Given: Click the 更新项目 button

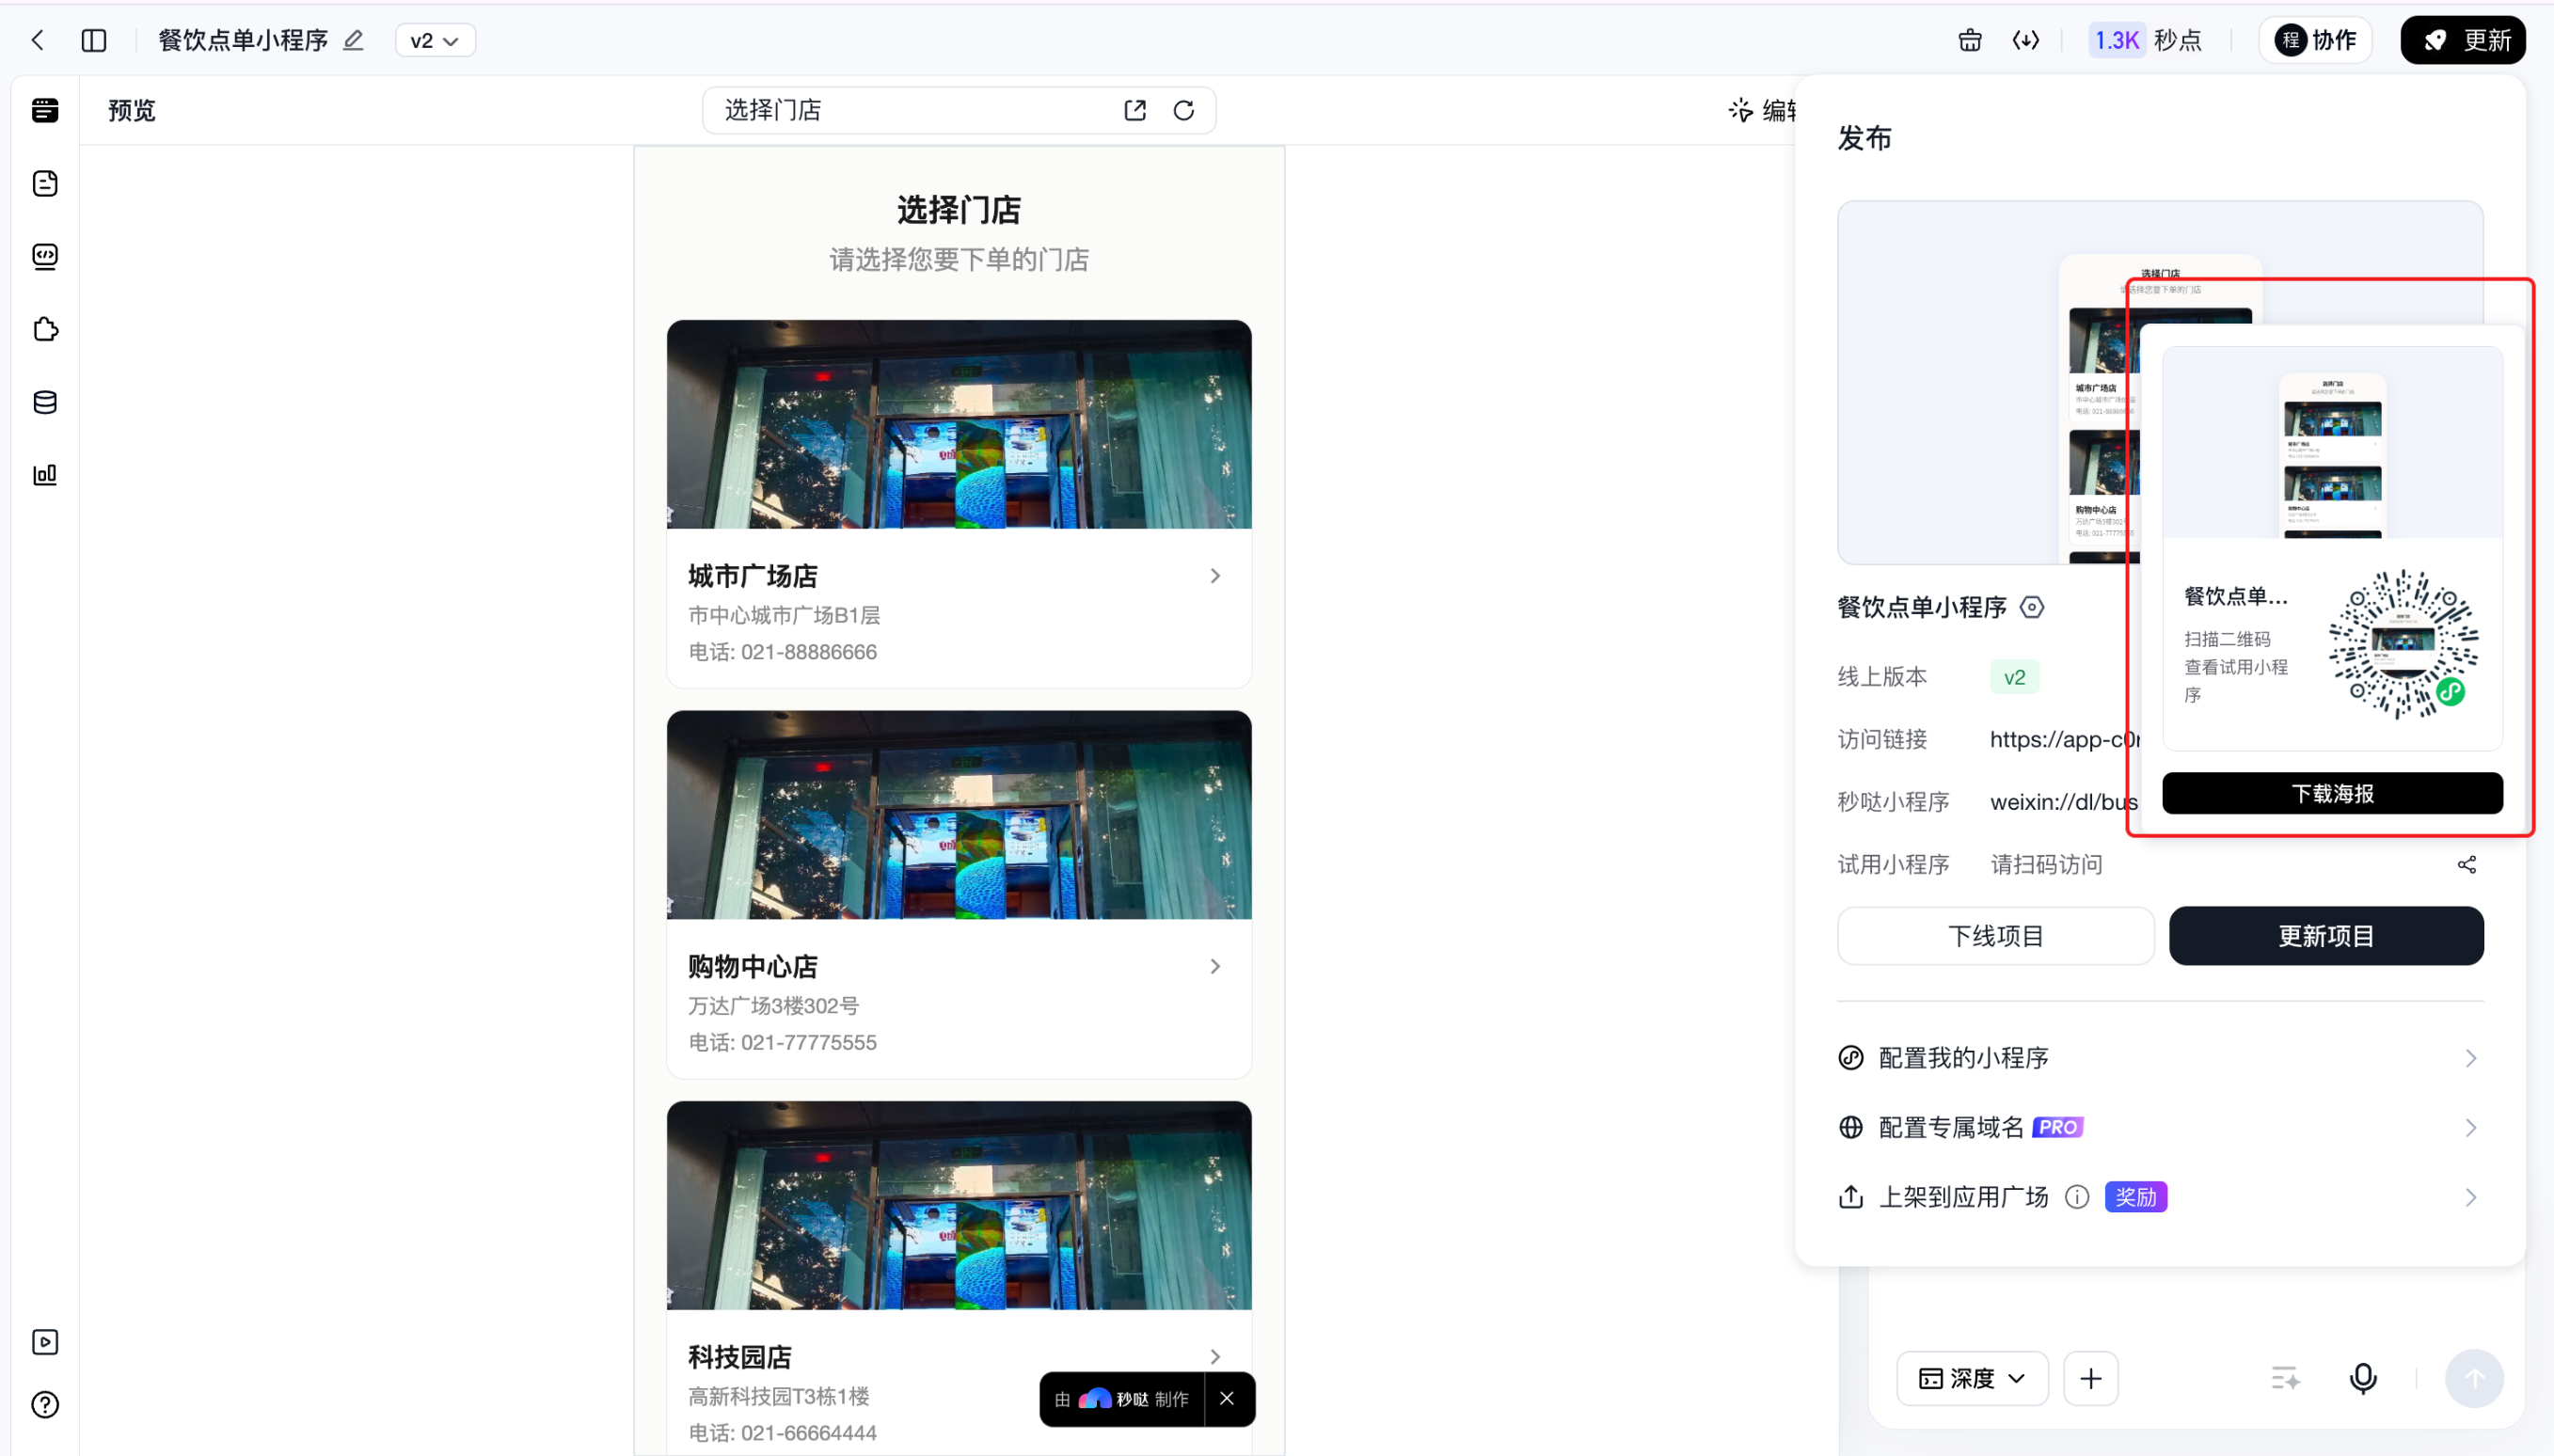Looking at the screenshot, I should click(x=2326, y=936).
